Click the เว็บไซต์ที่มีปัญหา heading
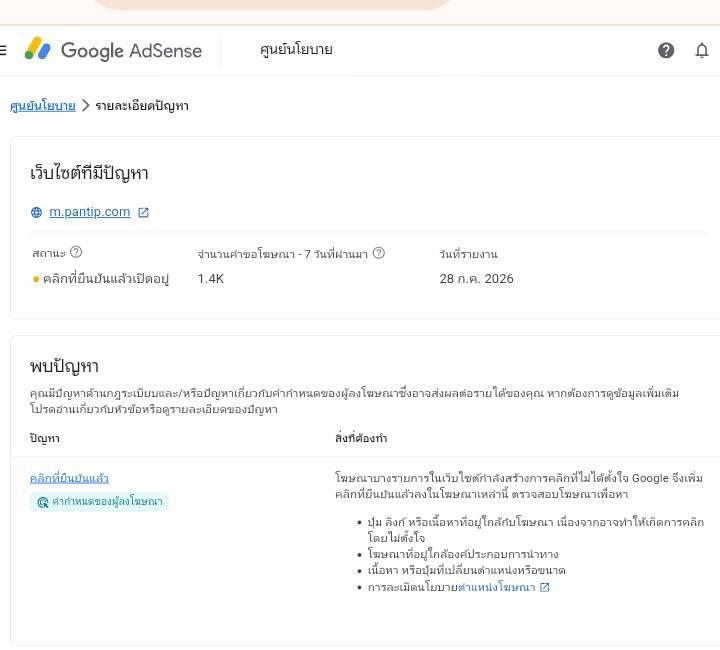Image resolution: width=720 pixels, height=650 pixels. [x=89, y=174]
